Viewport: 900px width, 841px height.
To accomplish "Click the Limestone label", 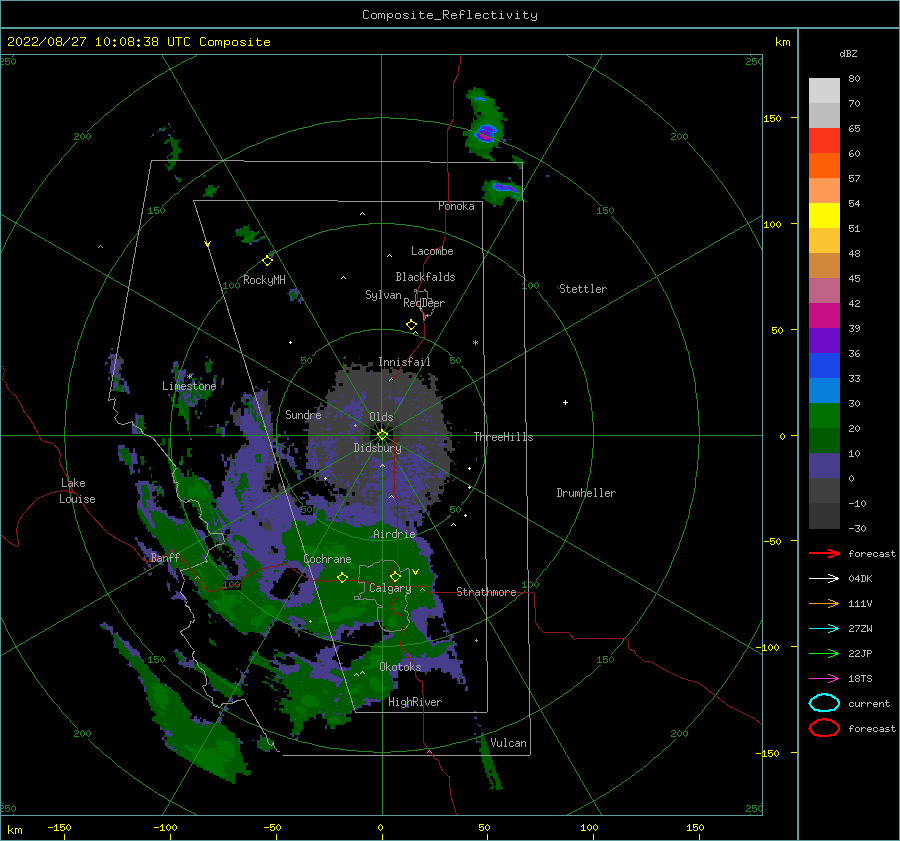I will coord(189,386).
